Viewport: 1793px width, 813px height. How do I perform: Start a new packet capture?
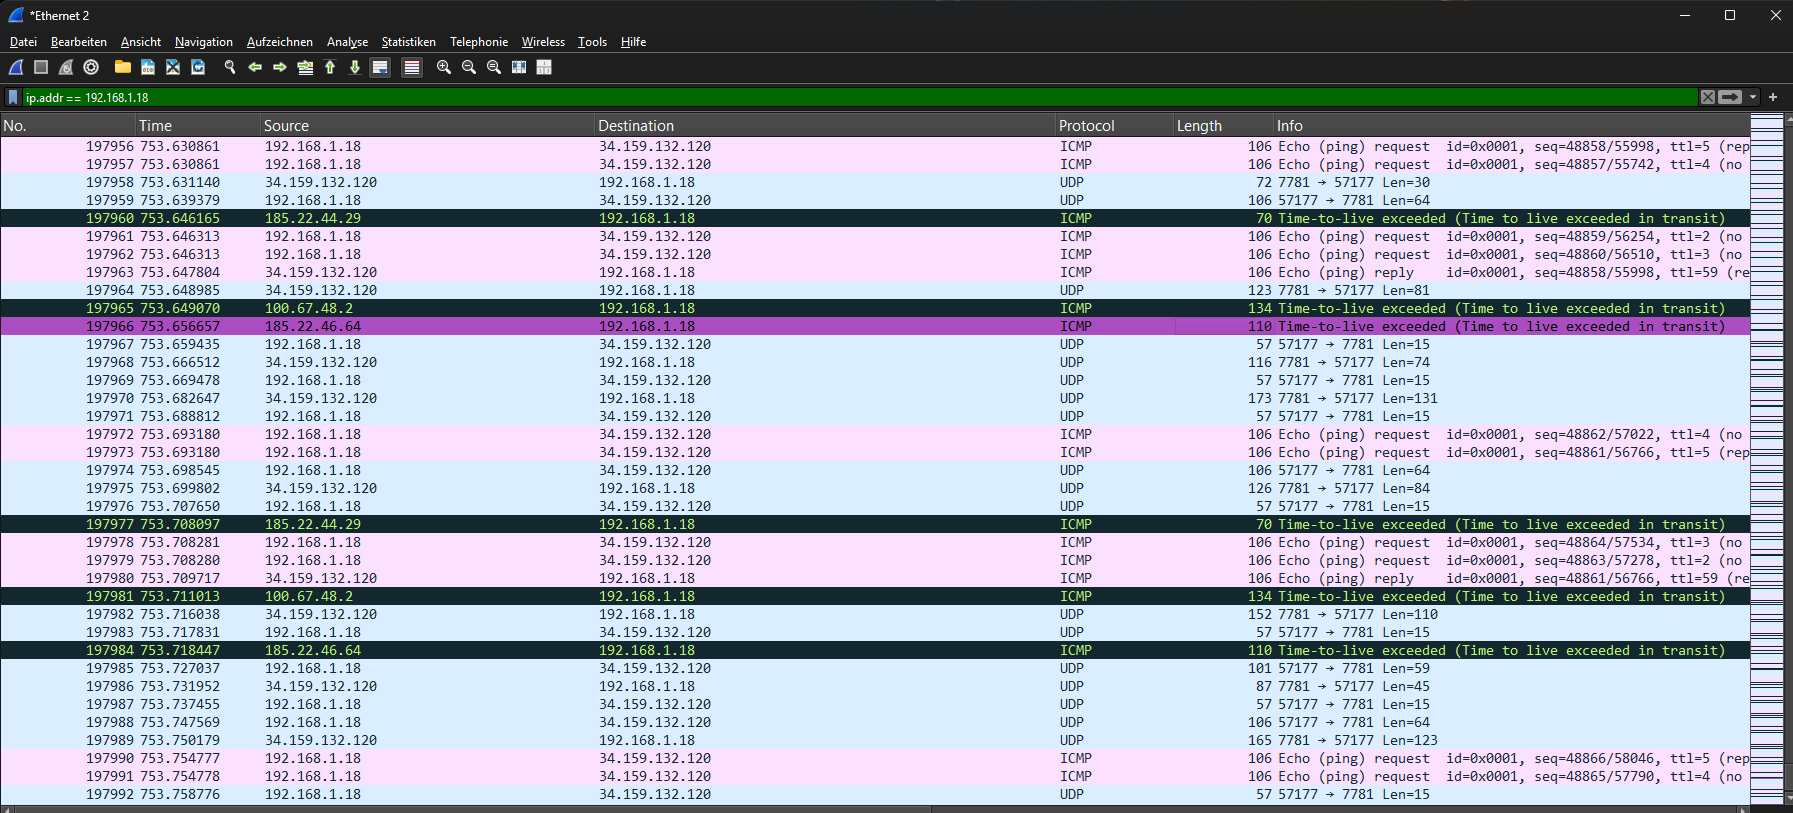coord(16,67)
